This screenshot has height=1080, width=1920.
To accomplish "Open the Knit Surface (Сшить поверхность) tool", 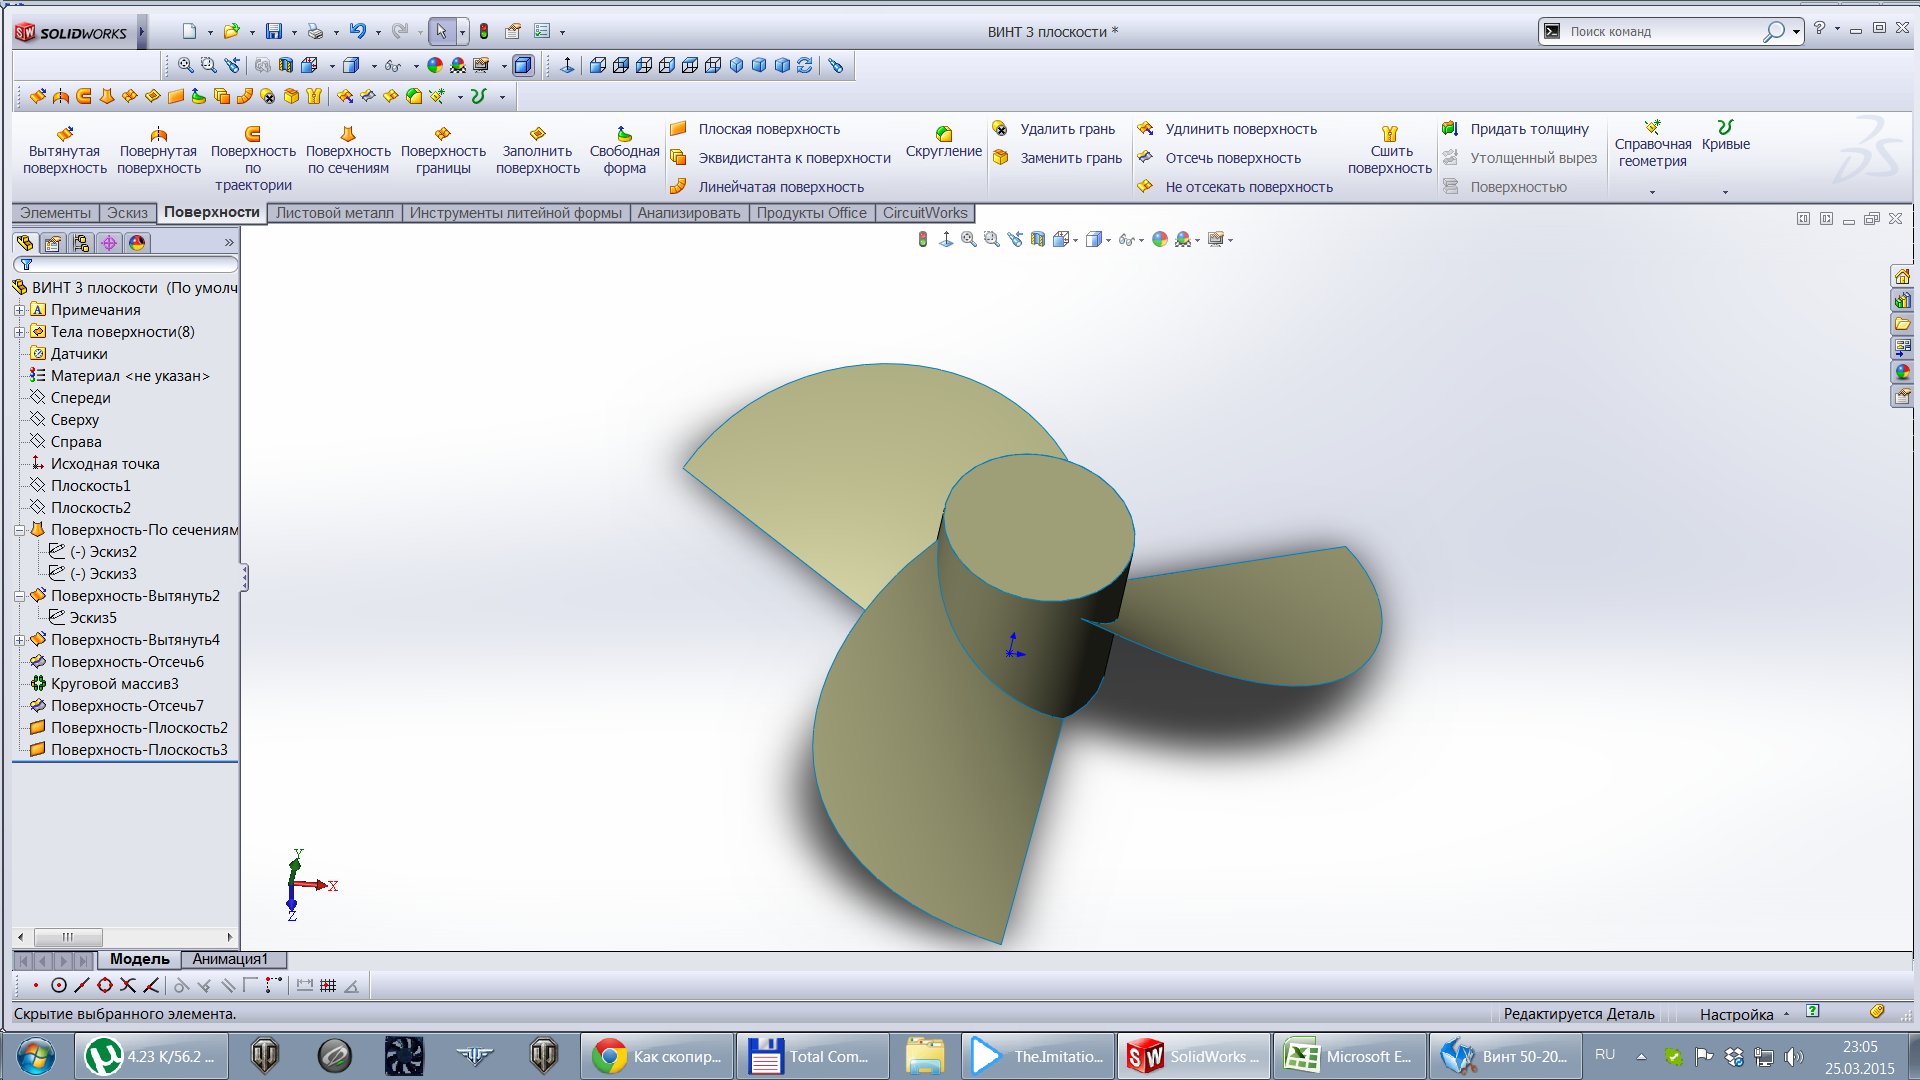I will click(1390, 150).
